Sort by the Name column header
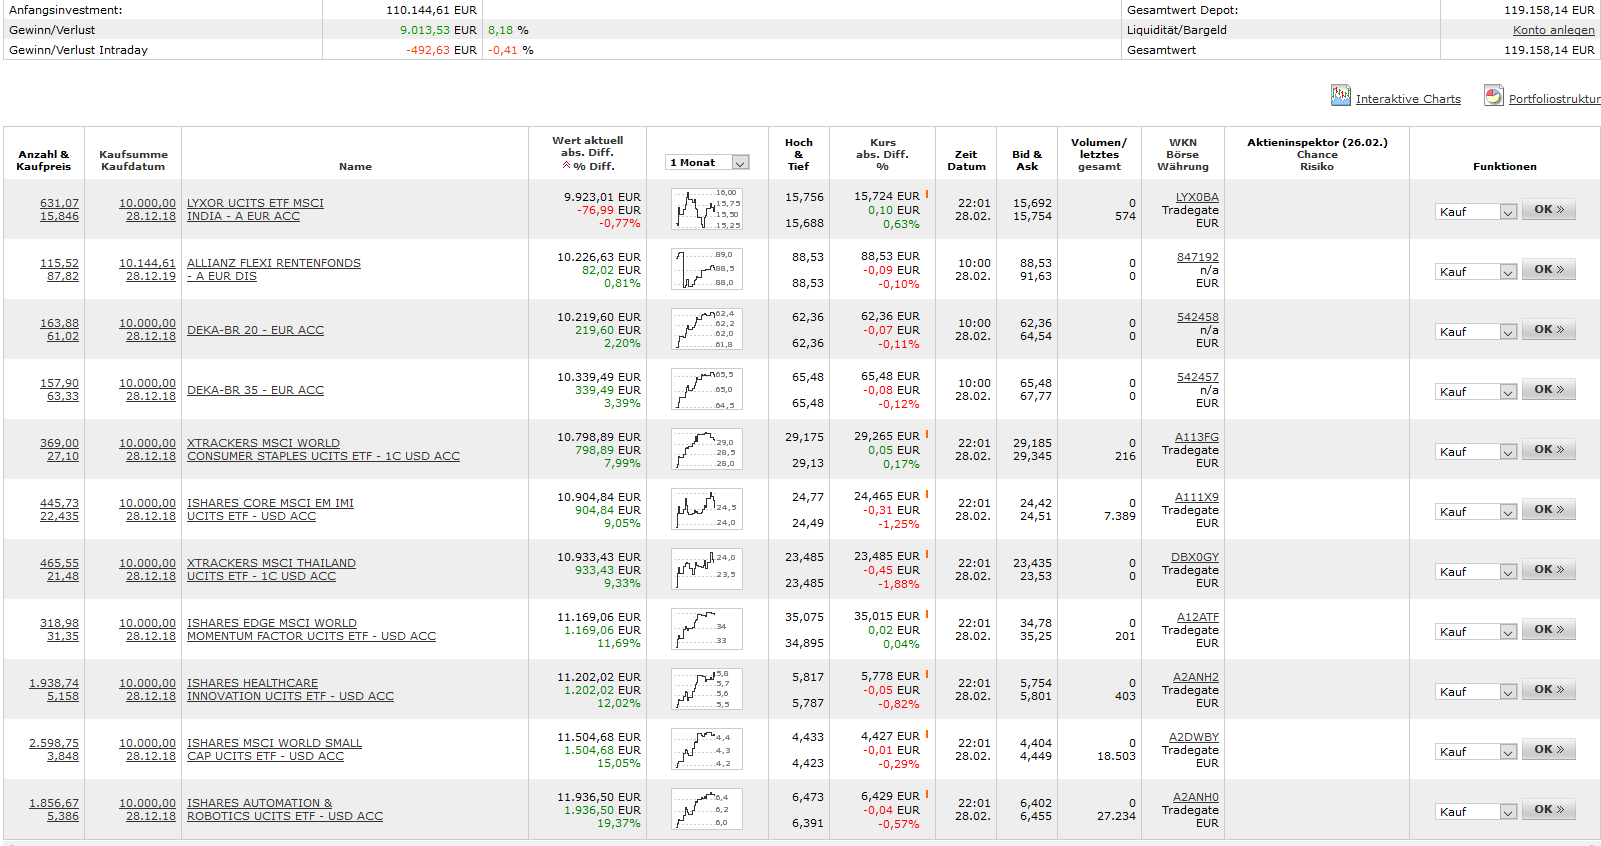 (x=355, y=167)
